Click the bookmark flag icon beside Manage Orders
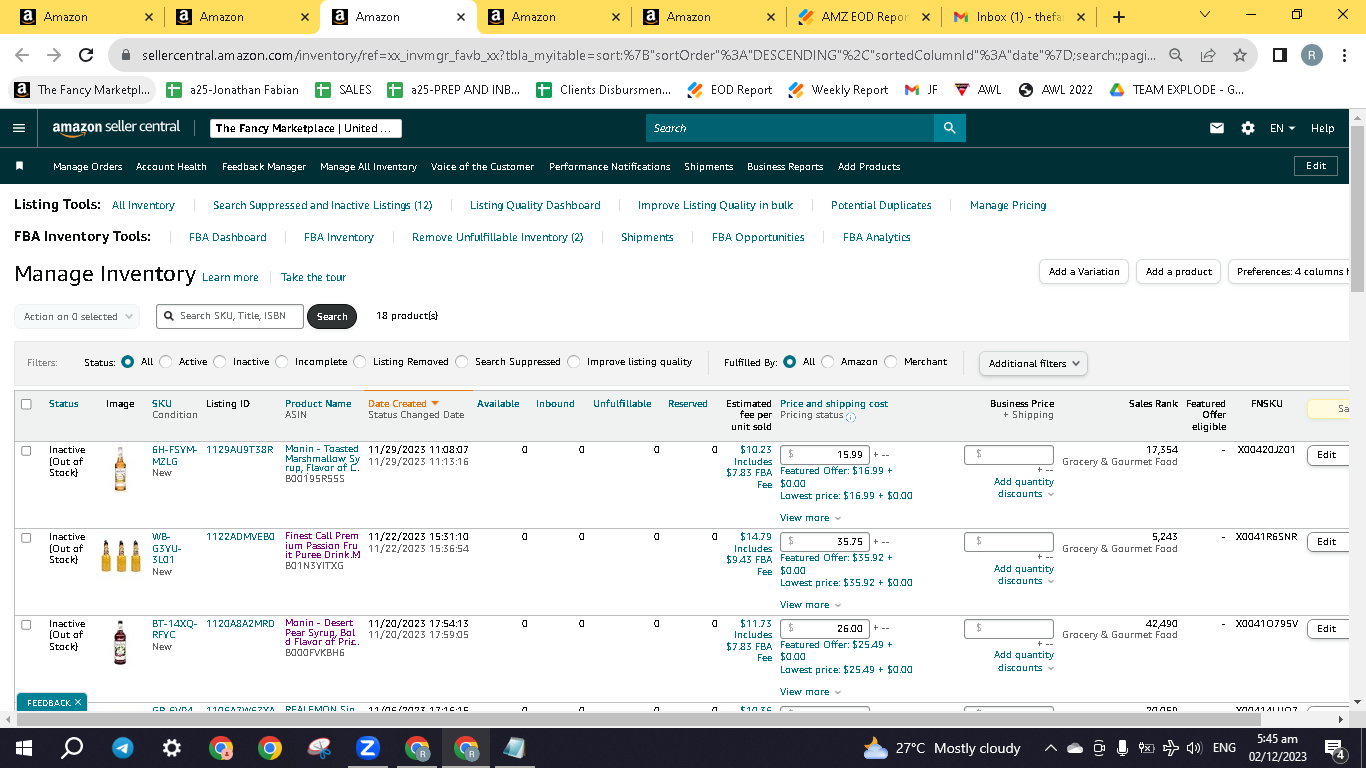The image size is (1366, 768). 19,166
